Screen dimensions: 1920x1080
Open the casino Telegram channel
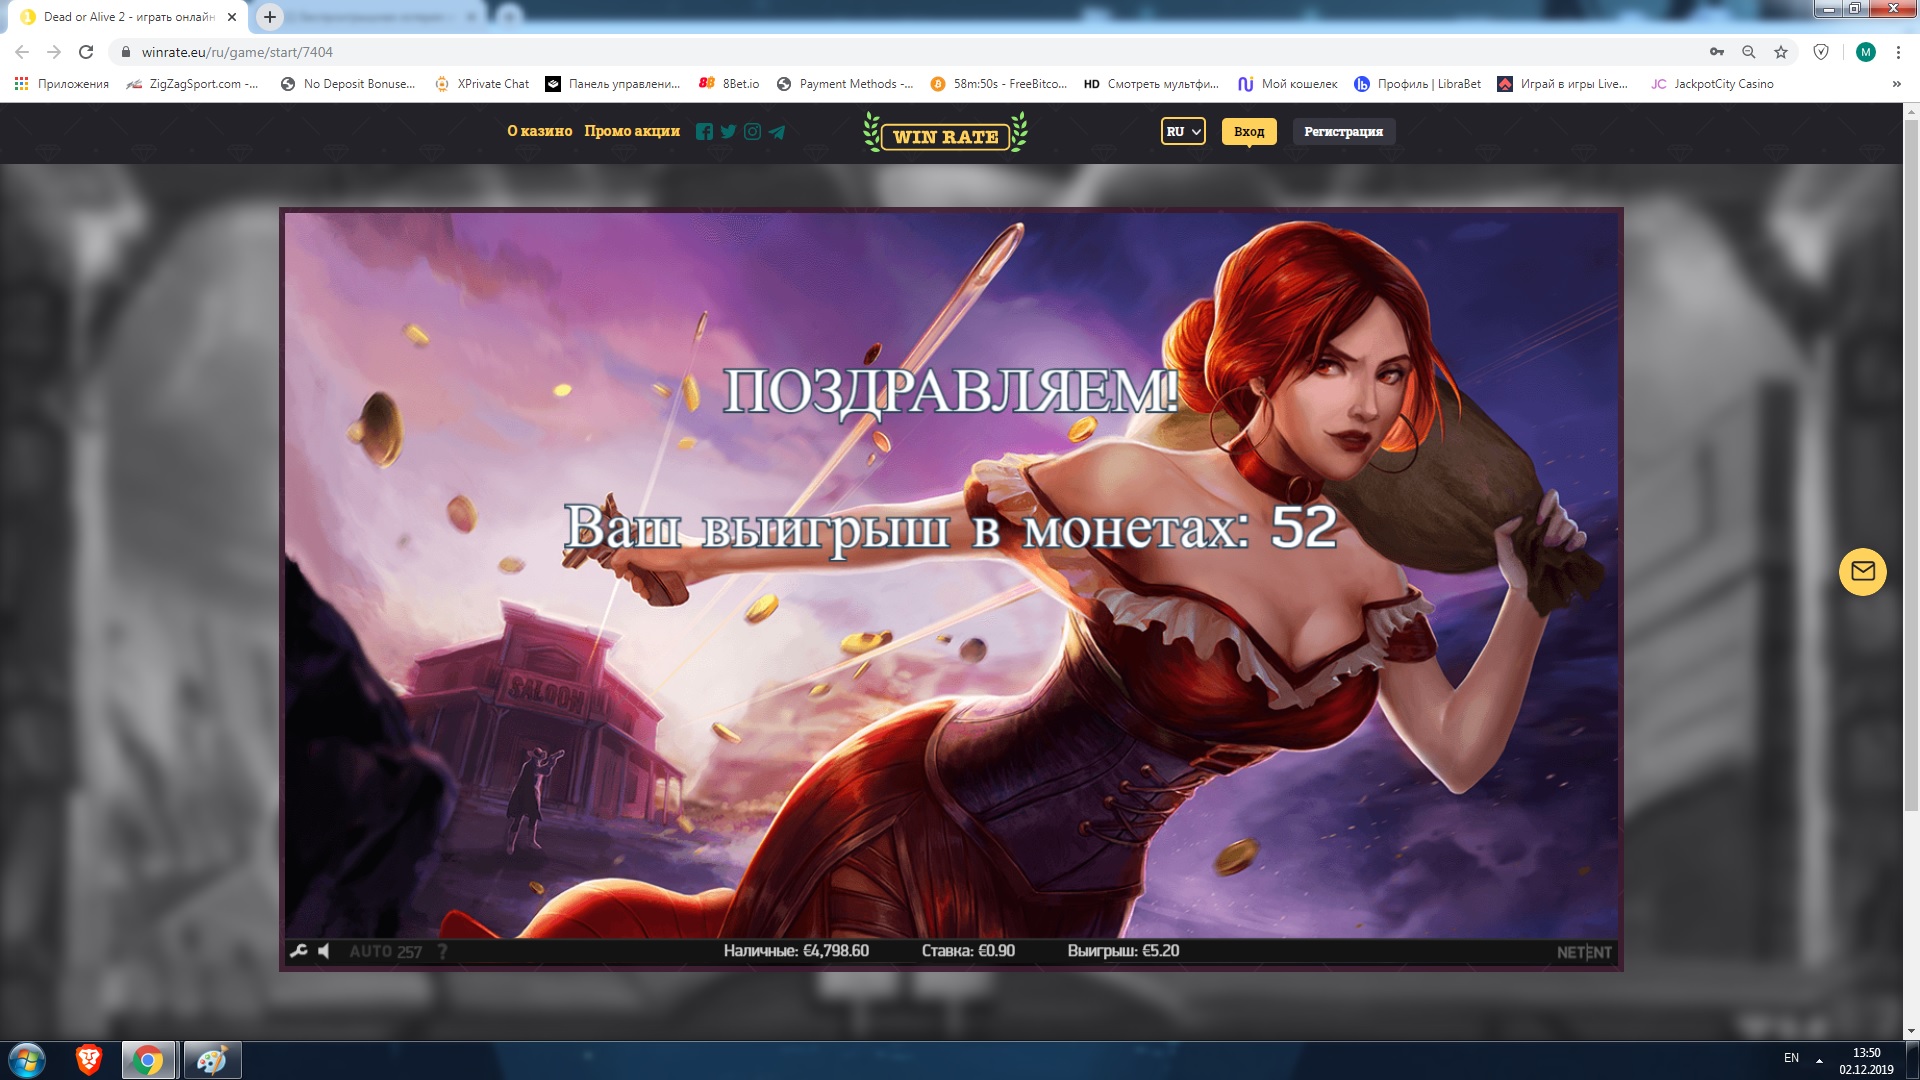coord(778,131)
